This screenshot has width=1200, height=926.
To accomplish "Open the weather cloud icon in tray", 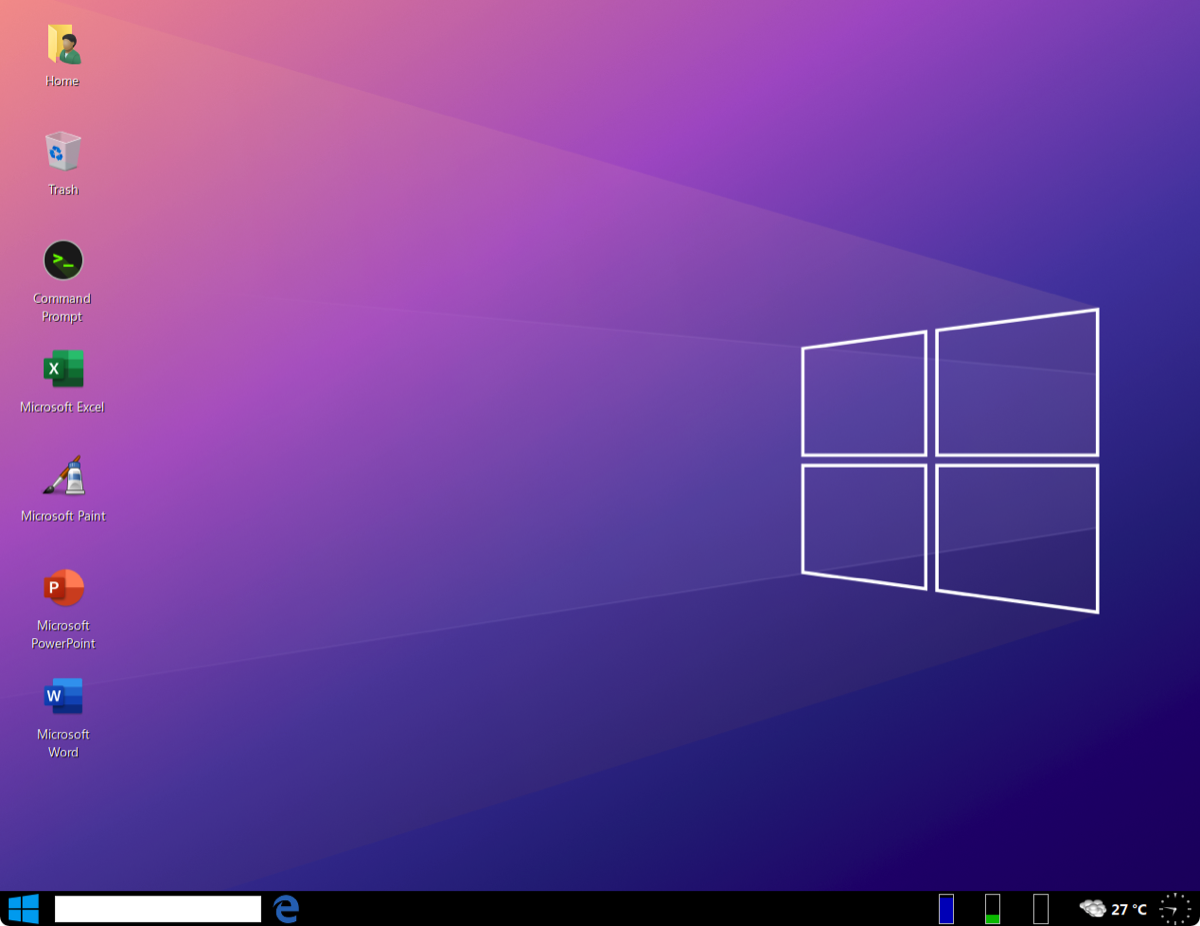I will [1093, 908].
